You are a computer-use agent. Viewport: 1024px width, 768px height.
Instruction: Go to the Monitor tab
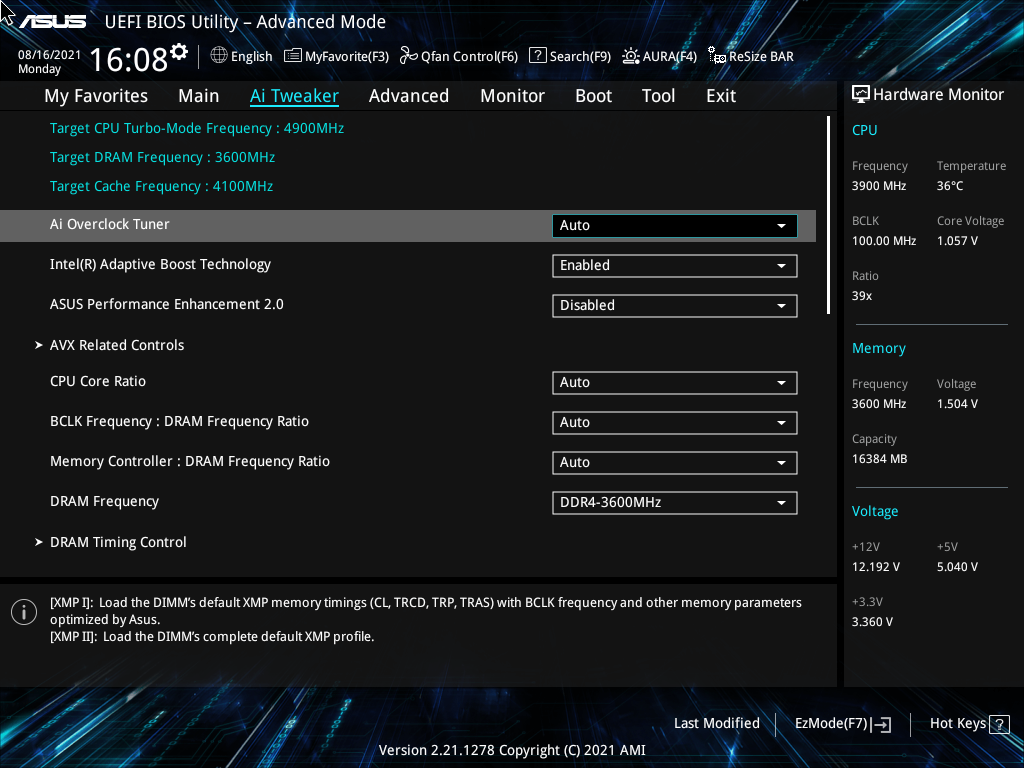513,96
